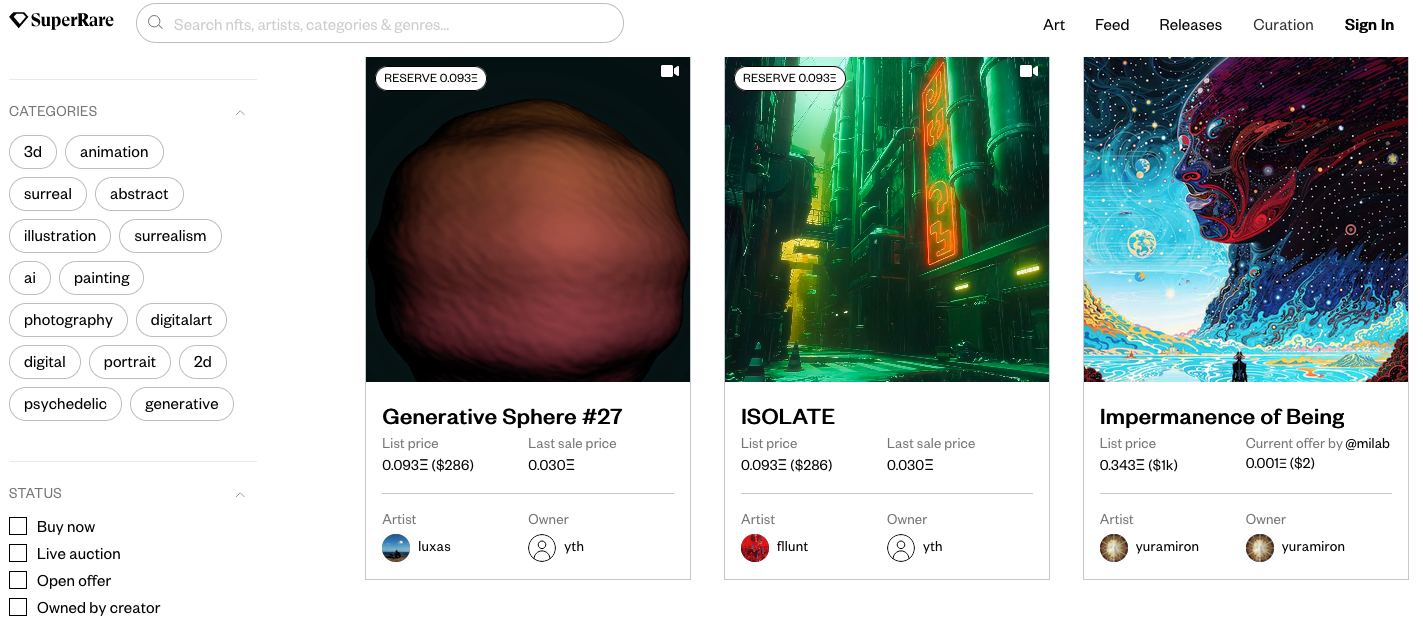
Task: Check the Live auction filter
Action: (x=18, y=553)
